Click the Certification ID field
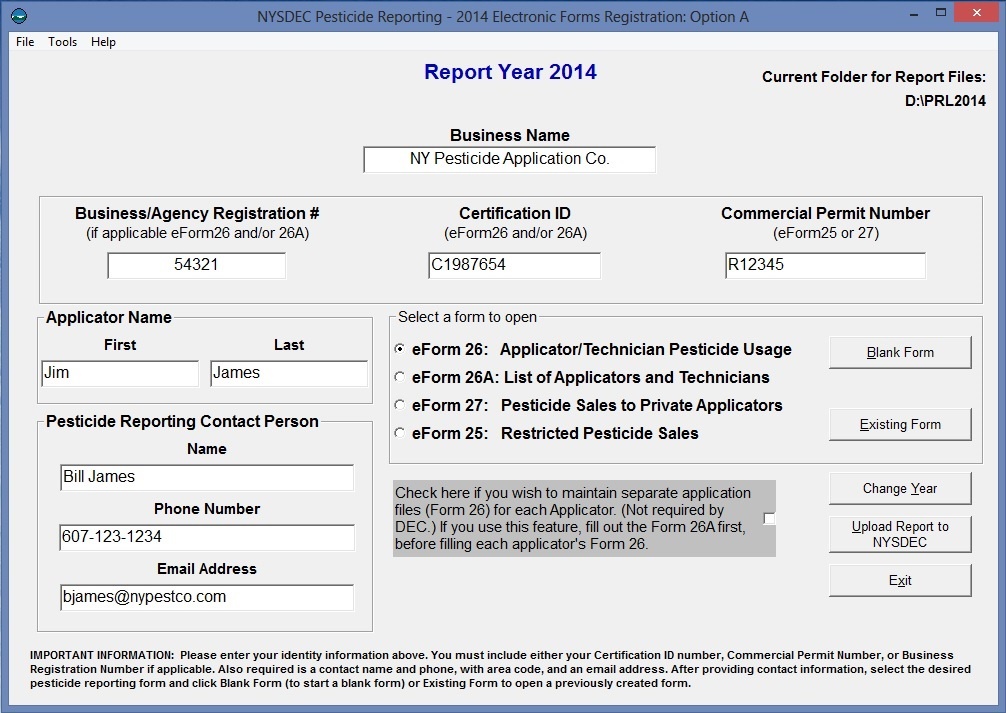This screenshot has width=1006, height=713. pos(515,265)
